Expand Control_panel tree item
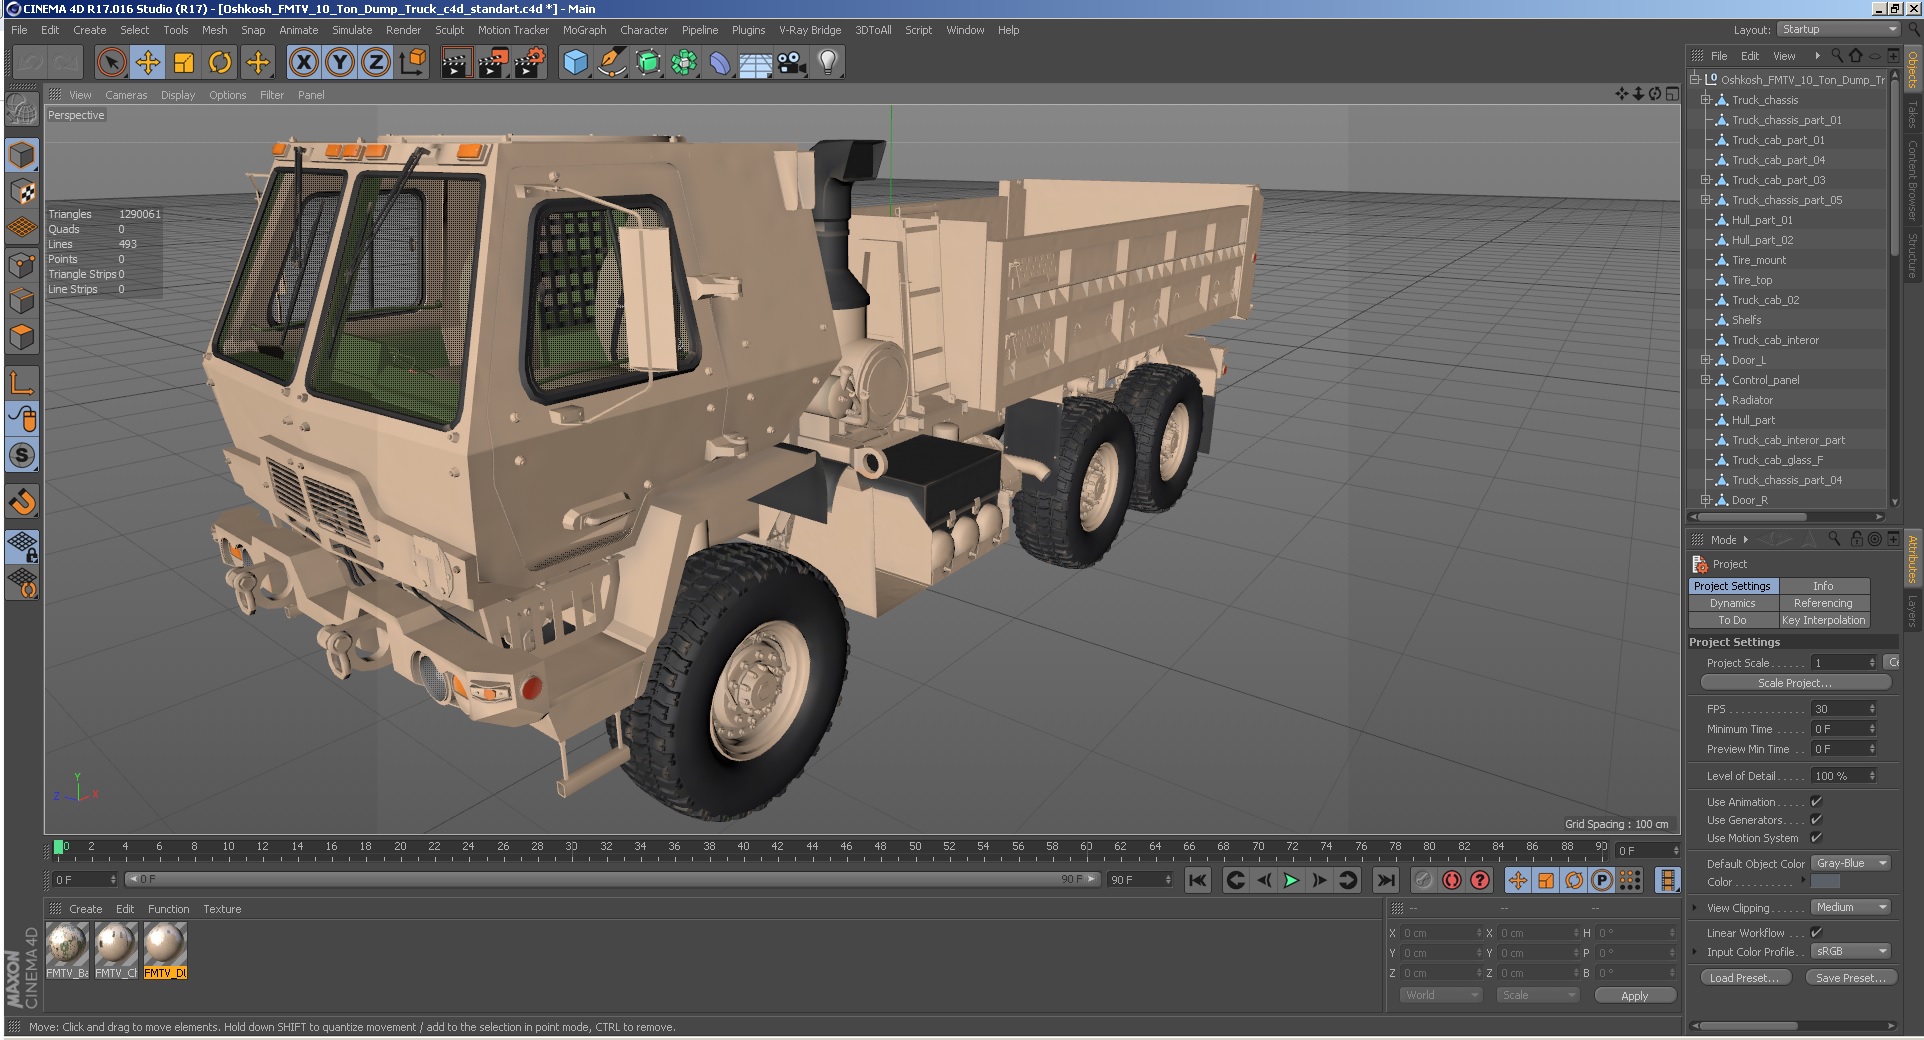 click(x=1705, y=380)
